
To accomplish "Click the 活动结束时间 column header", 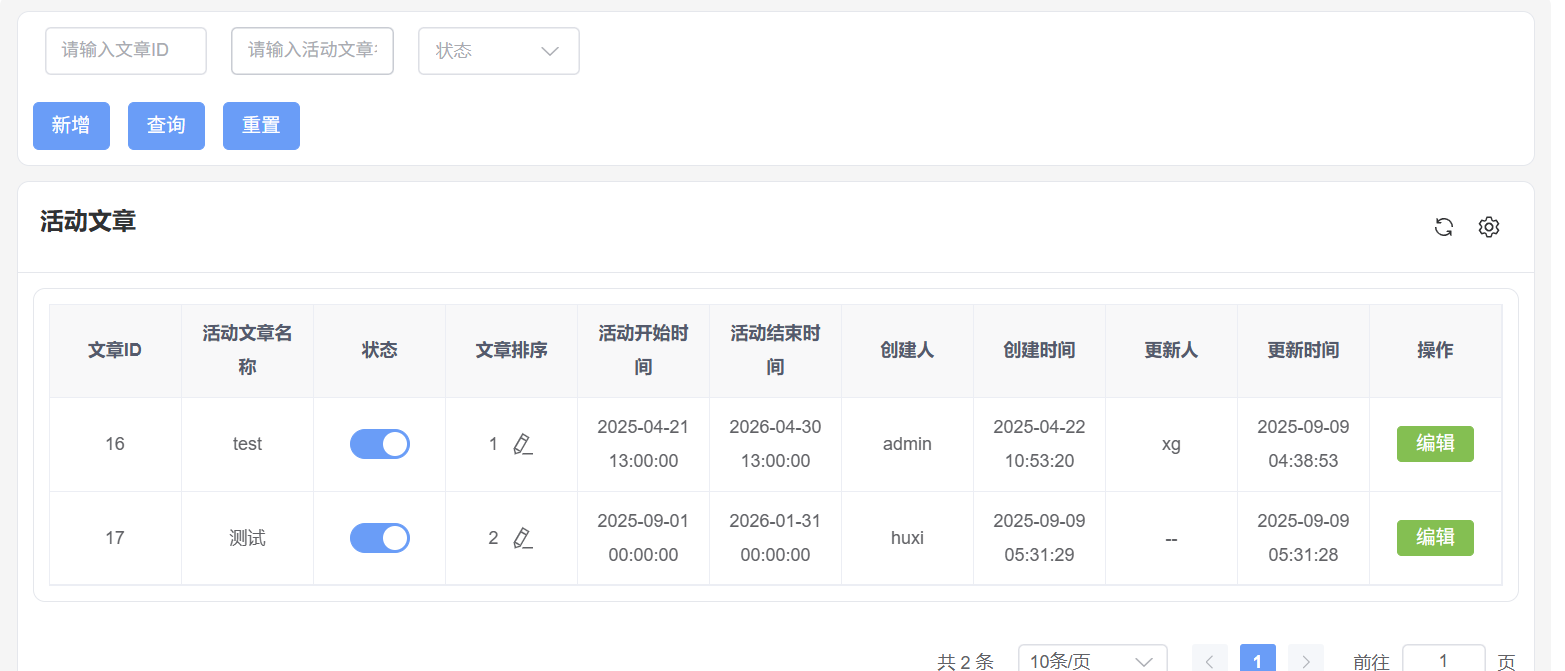I will (x=775, y=351).
